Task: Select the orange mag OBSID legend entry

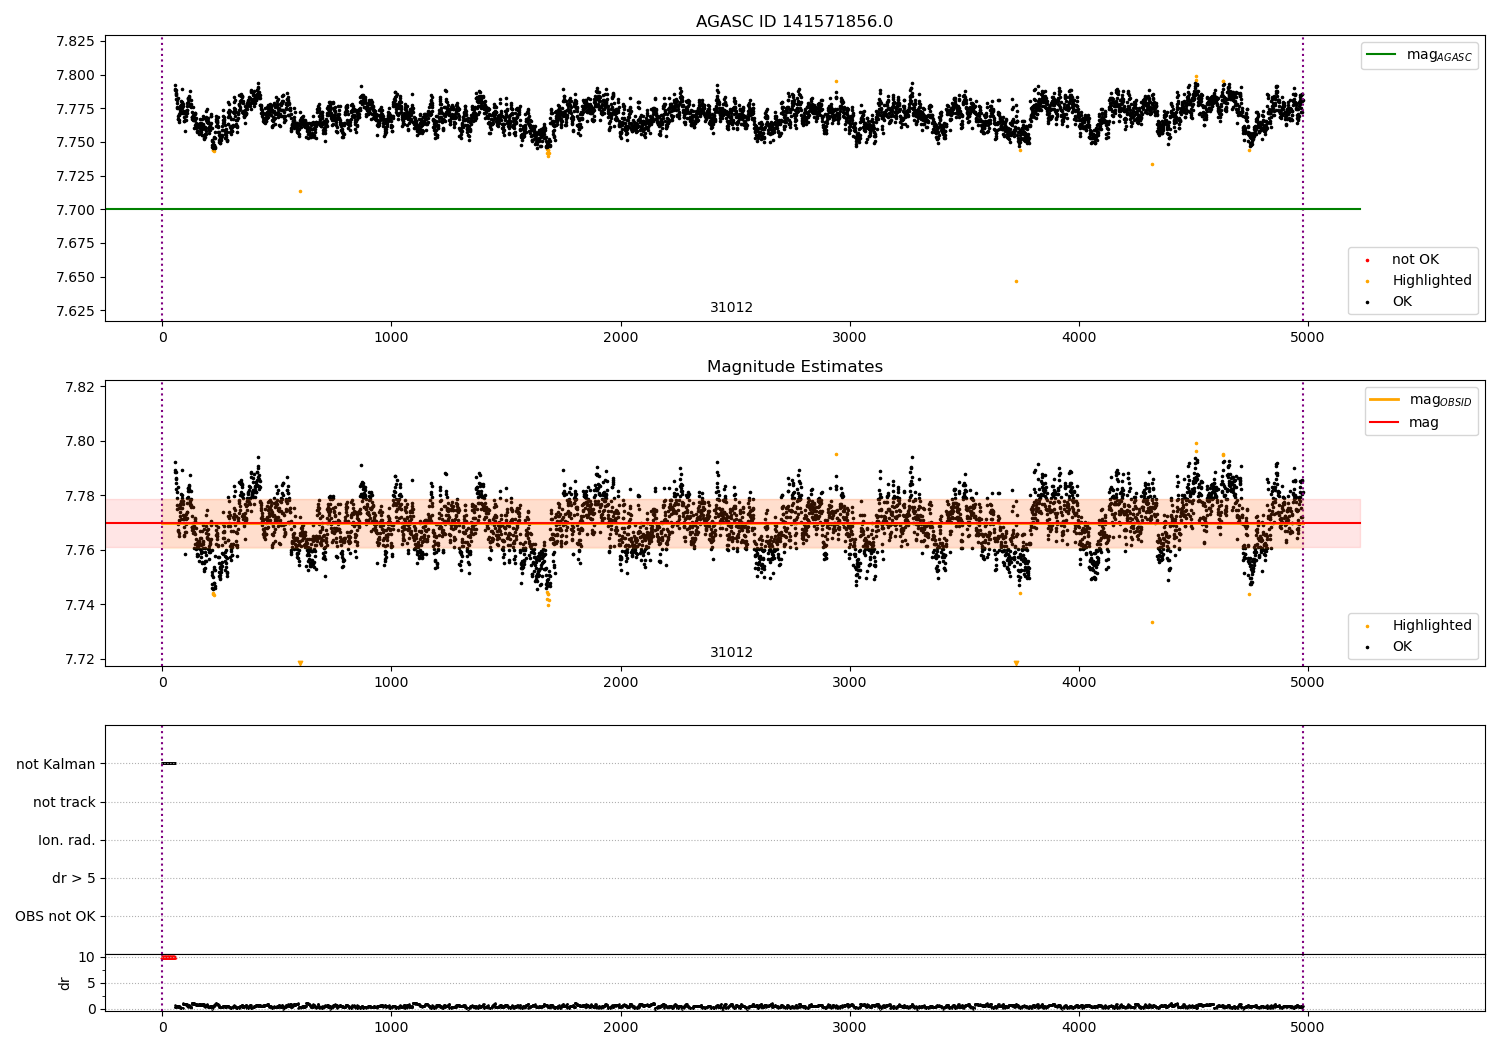Action: (x=1421, y=400)
